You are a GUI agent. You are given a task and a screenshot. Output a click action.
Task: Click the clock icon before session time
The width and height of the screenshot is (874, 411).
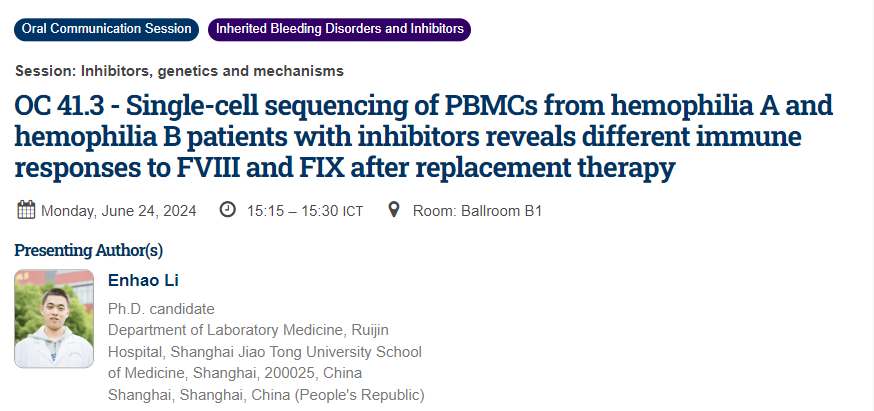click(x=228, y=210)
